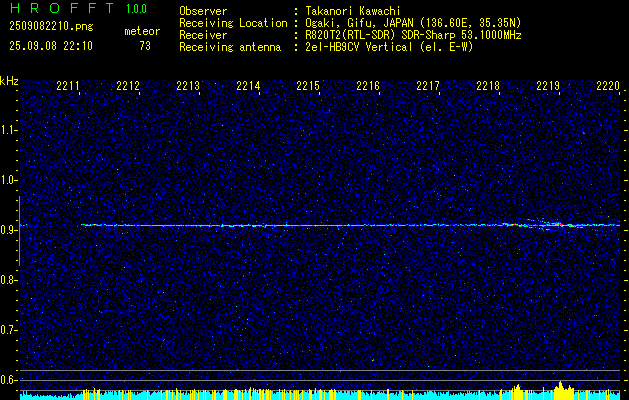Click the Receiver label
This screenshot has height=400, width=629.
pyautogui.click(x=203, y=35)
